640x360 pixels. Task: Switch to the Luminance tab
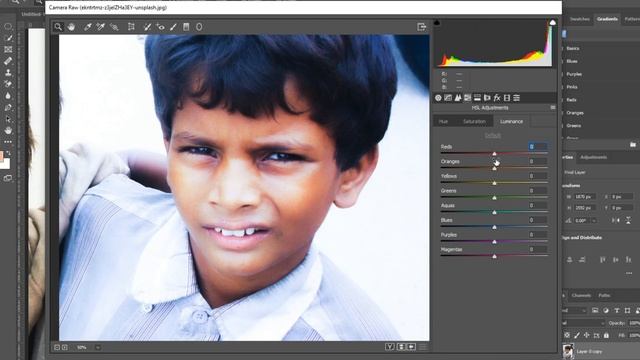click(511, 122)
